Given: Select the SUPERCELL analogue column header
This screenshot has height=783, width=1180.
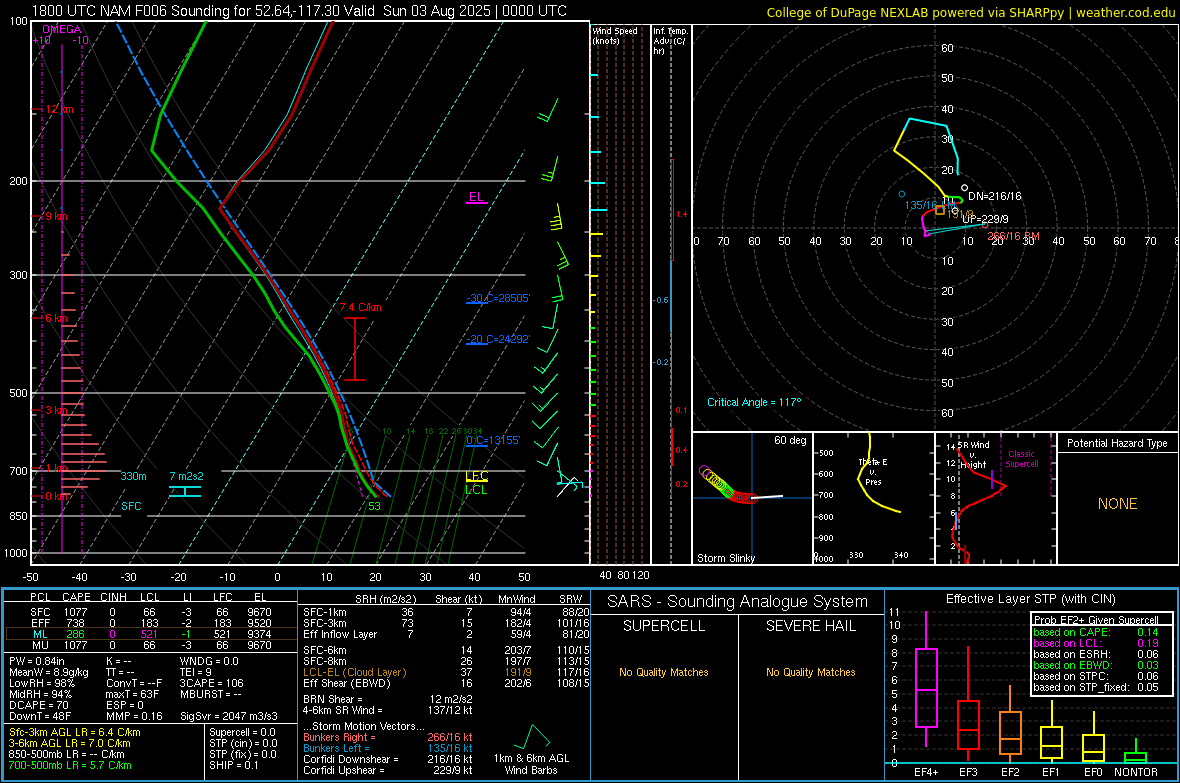Looking at the screenshot, I should coord(664,626).
